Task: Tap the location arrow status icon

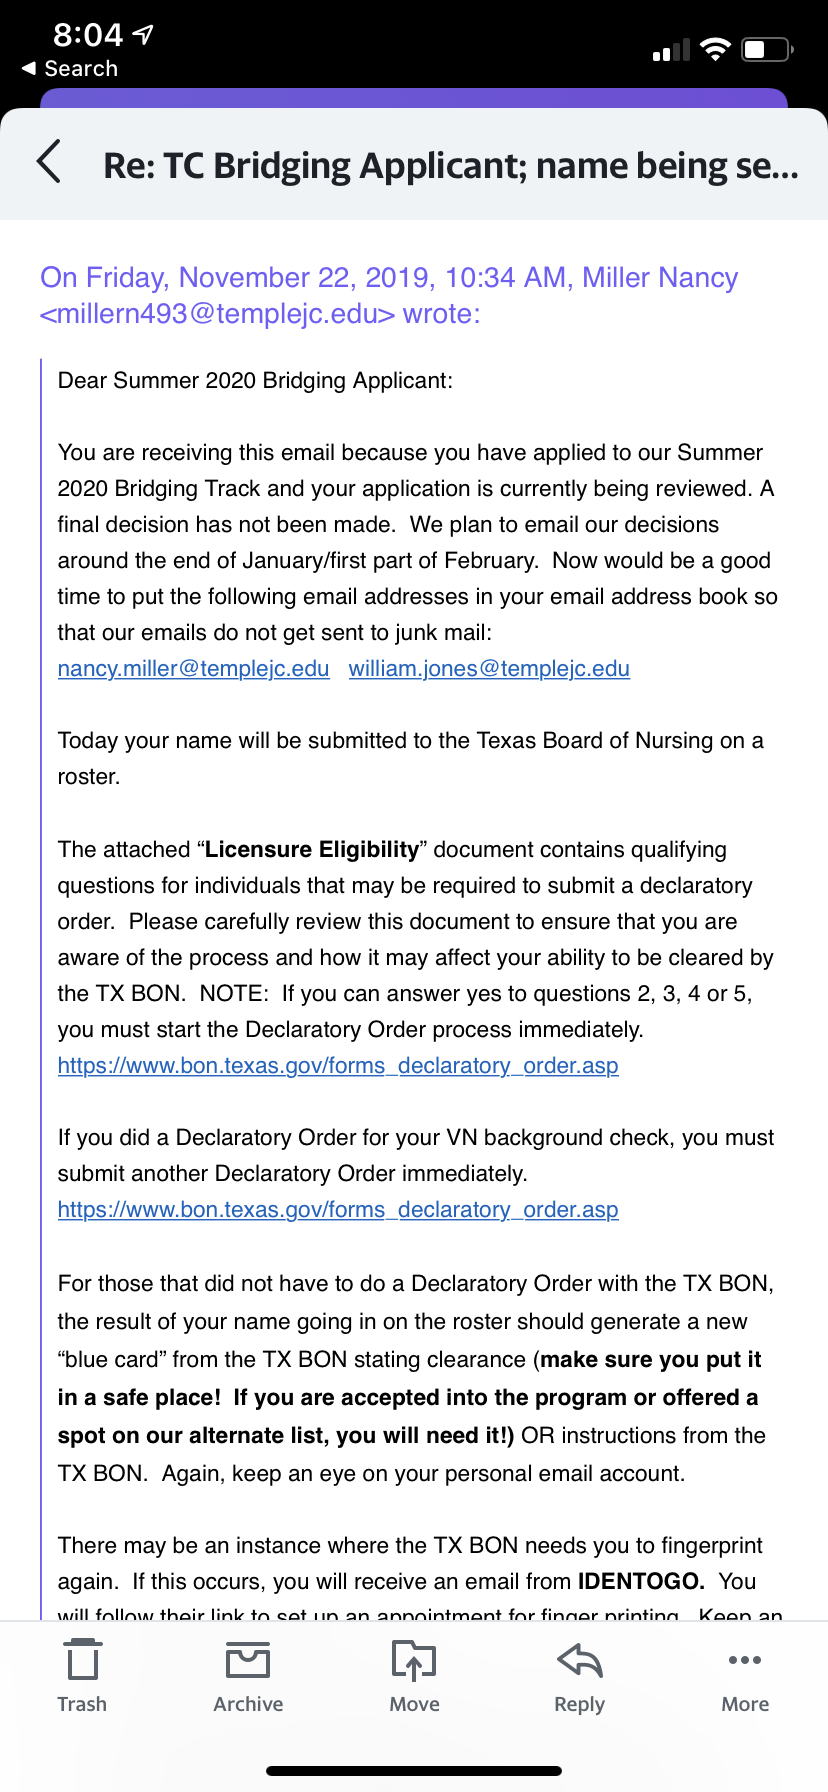Action: 144,35
